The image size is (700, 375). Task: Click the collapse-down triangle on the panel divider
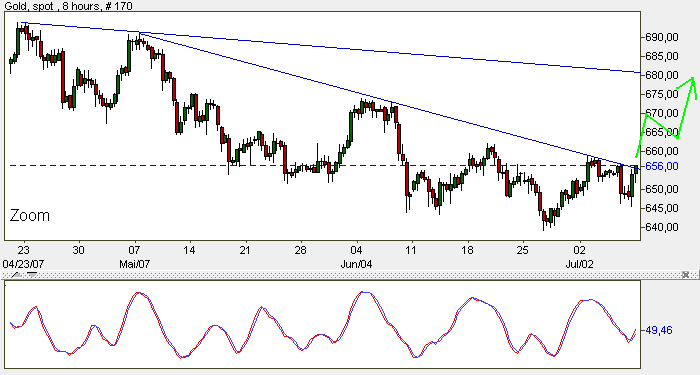tap(32, 275)
